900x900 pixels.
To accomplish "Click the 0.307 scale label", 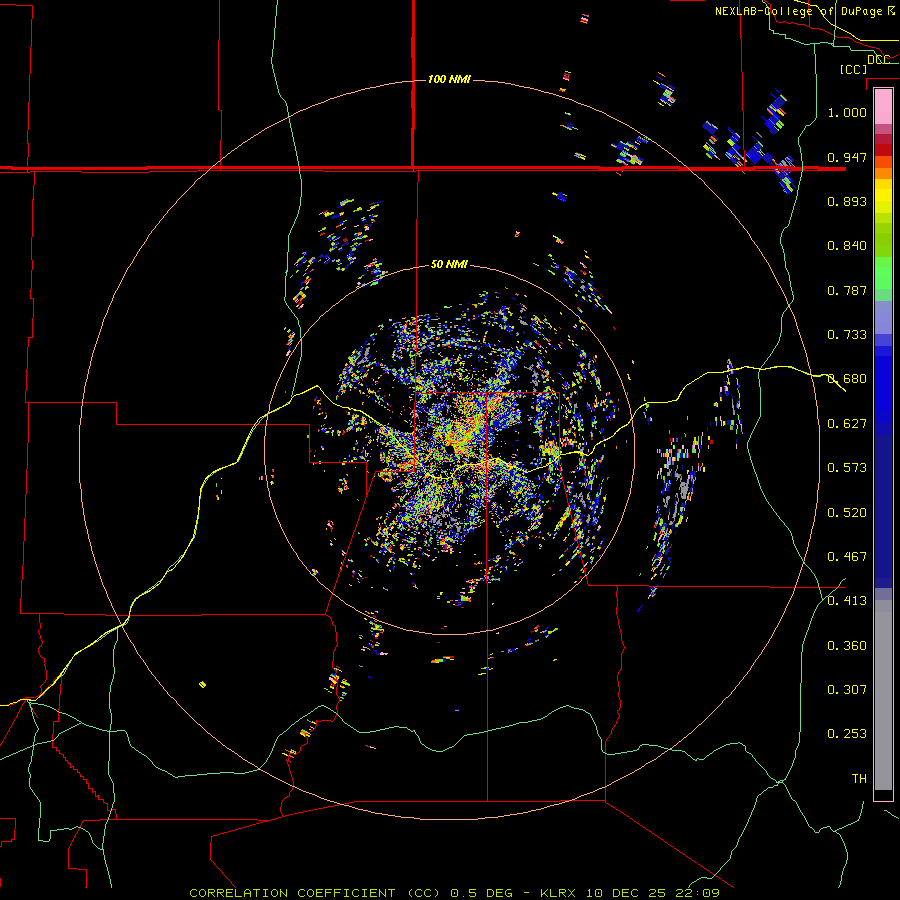I will (847, 689).
